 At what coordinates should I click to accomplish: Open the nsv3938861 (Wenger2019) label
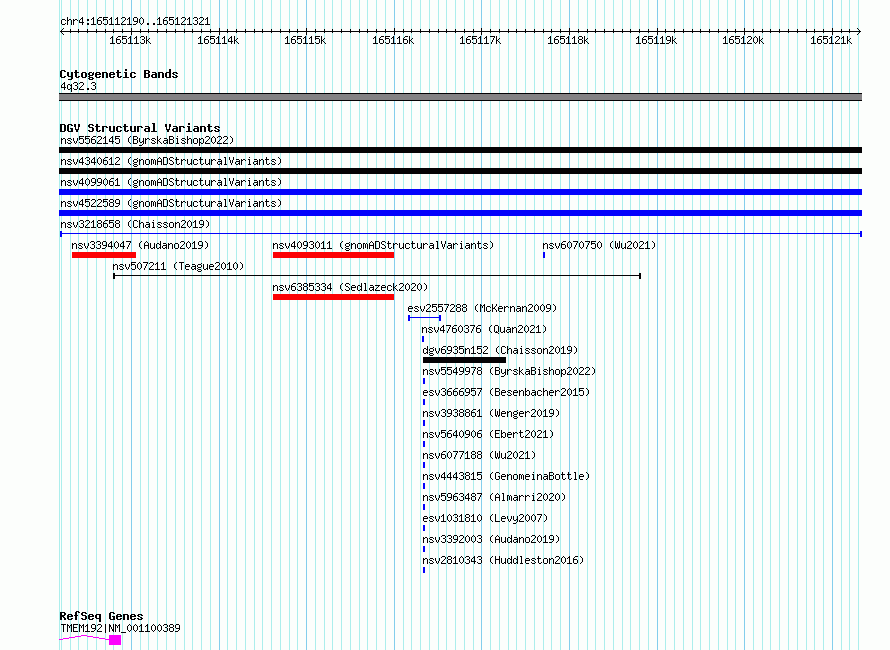tap(491, 413)
